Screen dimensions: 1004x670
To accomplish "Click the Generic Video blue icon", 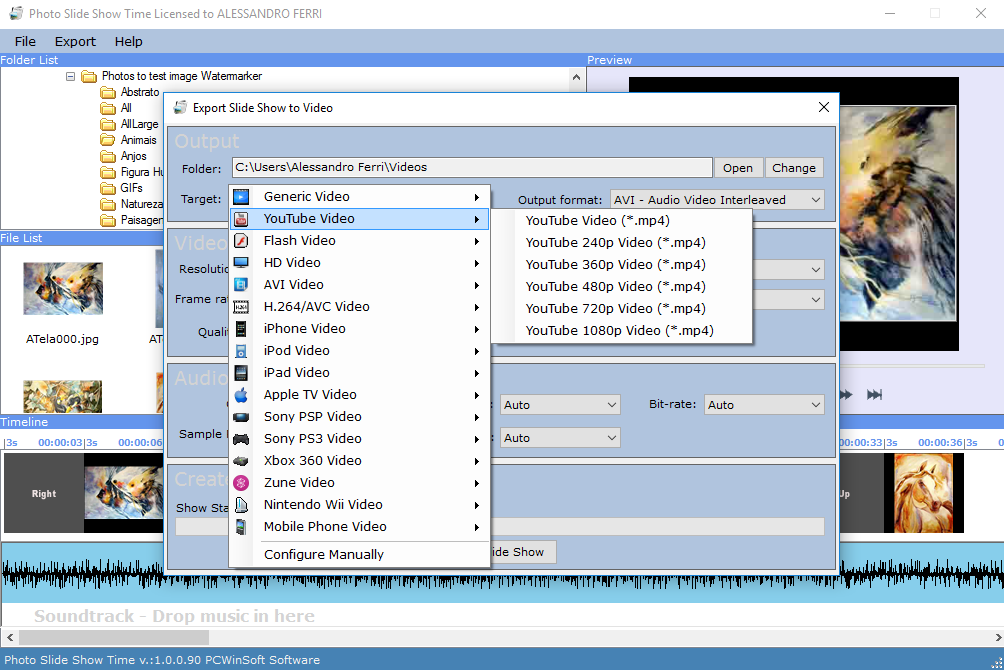I will (241, 197).
